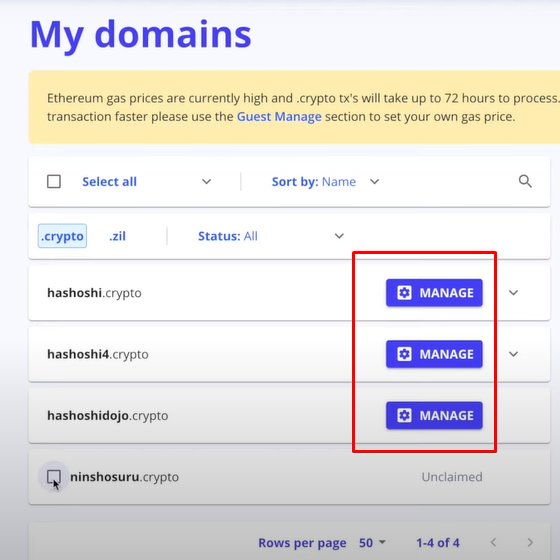Viewport: 560px width, 560px height.
Task: Switch to the .zil tab
Action: (118, 236)
